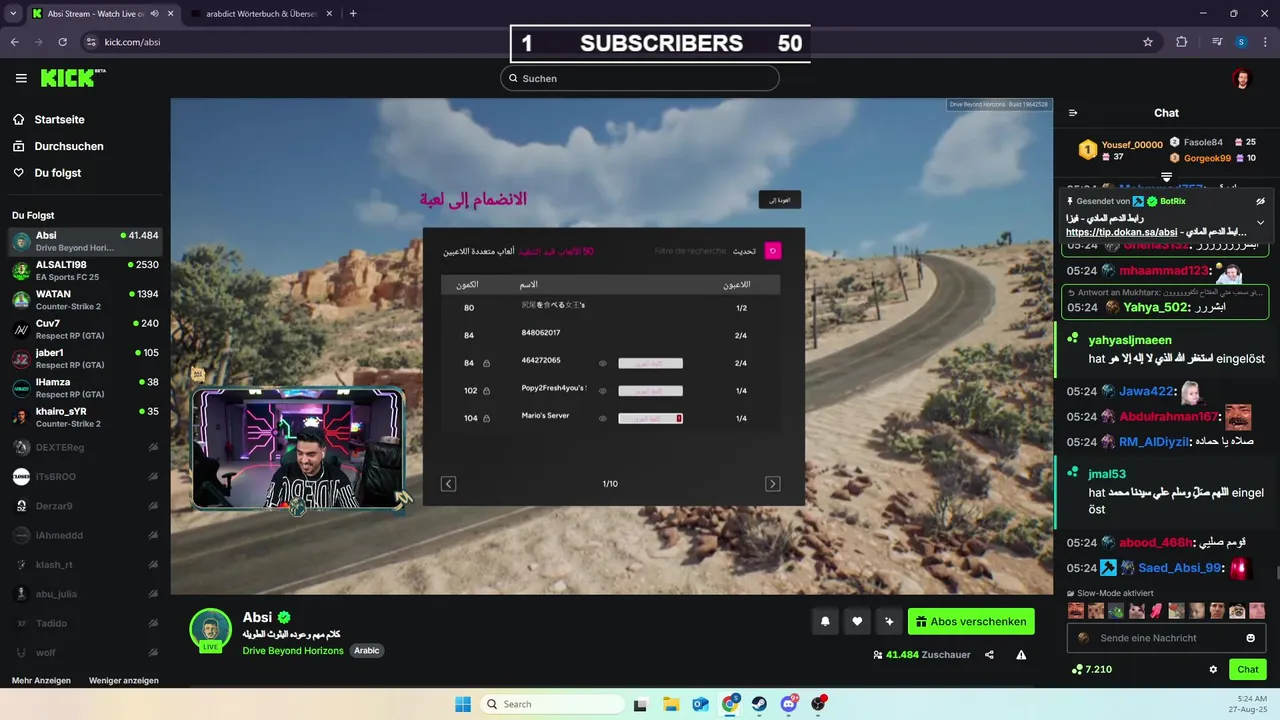Open Drive Beyond Horizons category link

click(293, 651)
